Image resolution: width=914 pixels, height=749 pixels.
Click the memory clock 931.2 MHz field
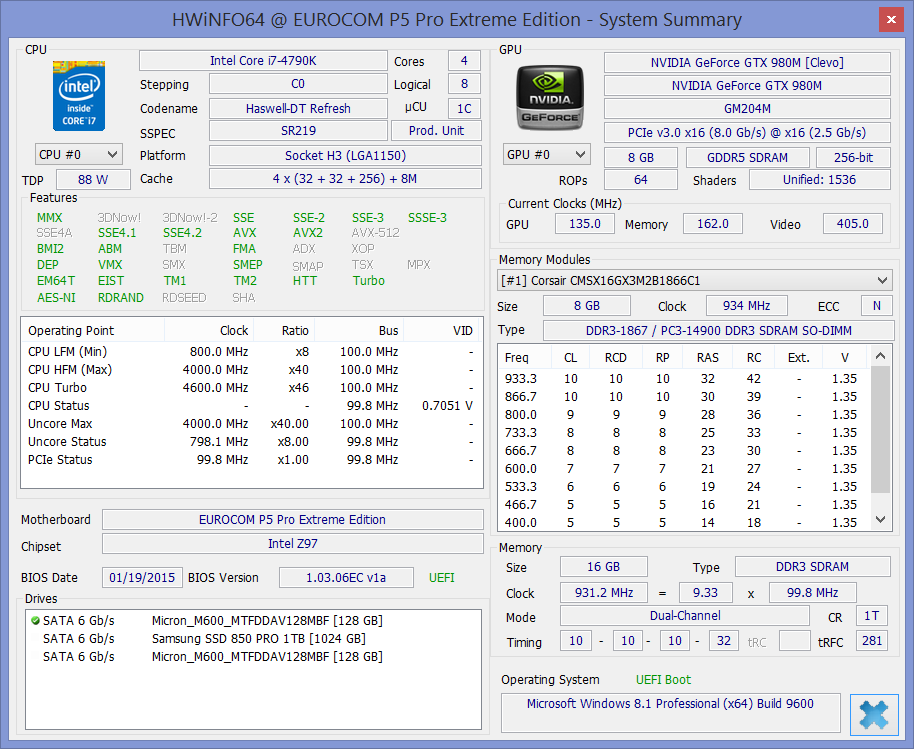(x=604, y=593)
